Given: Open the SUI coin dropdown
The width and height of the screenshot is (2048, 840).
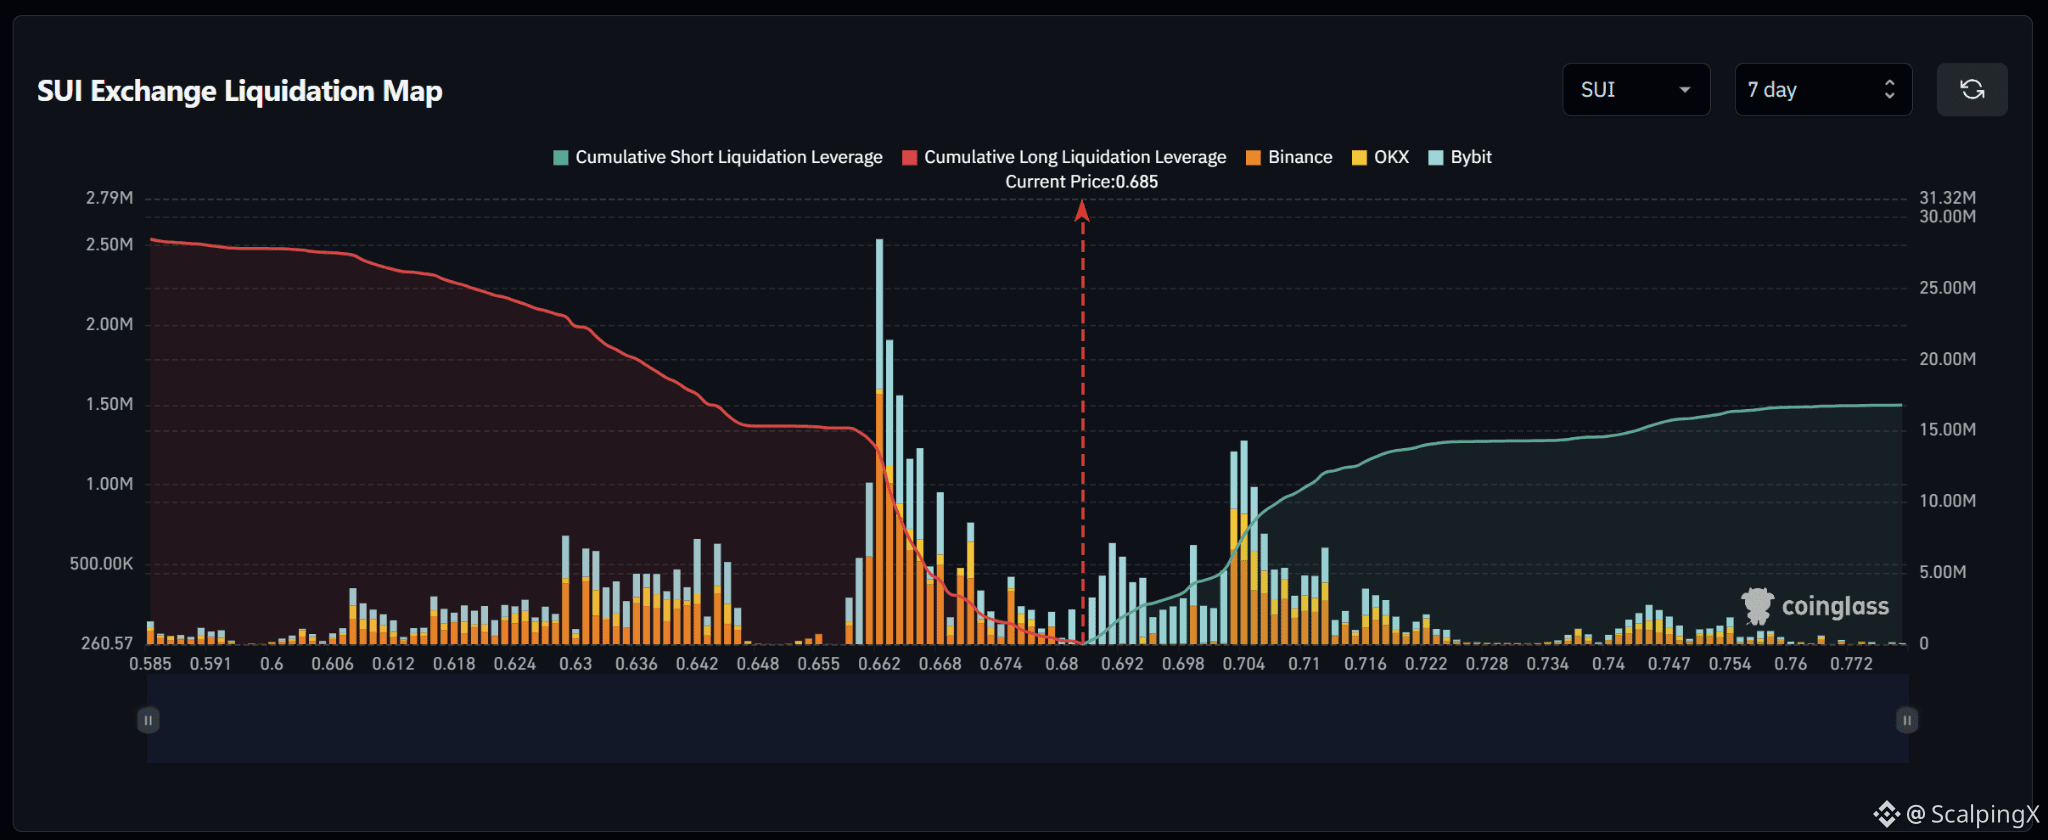Looking at the screenshot, I should [x=1636, y=90].
